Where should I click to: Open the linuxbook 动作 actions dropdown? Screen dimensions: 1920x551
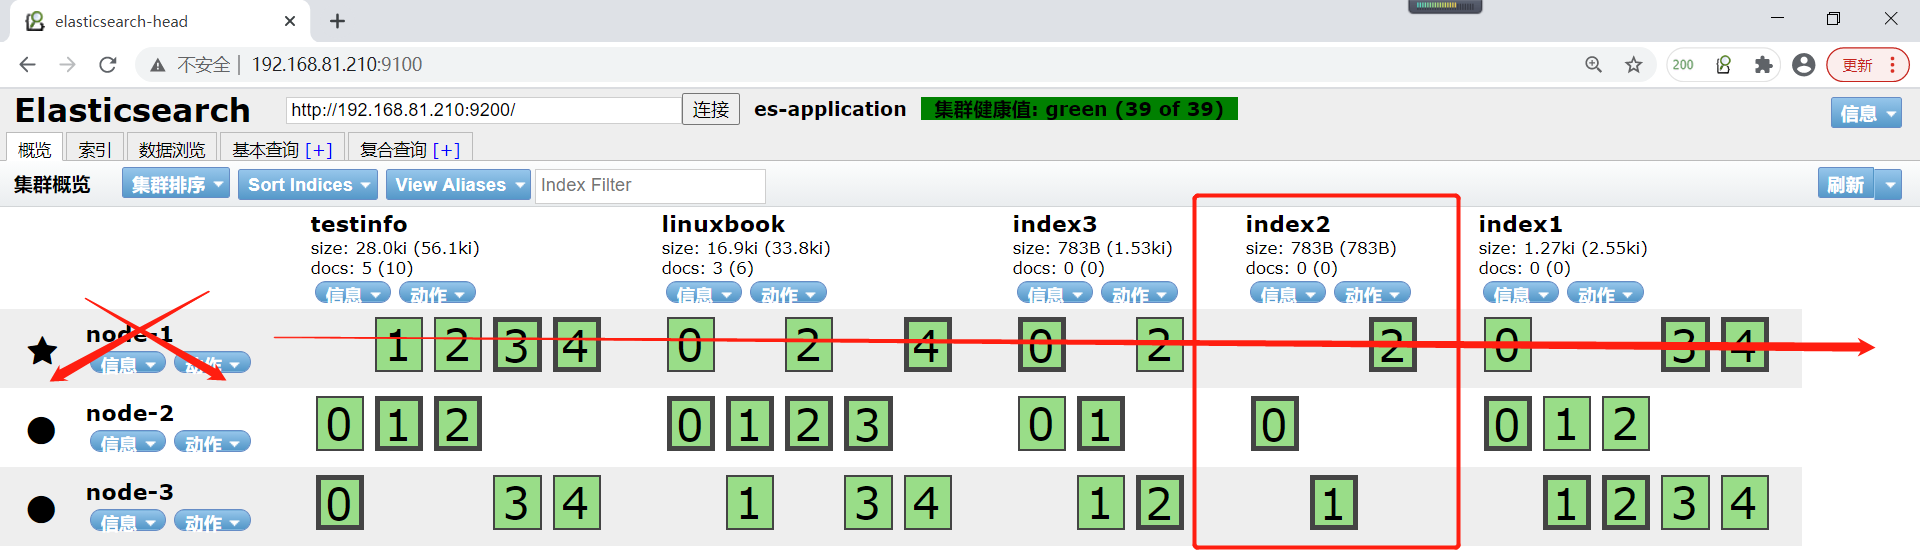tap(788, 294)
